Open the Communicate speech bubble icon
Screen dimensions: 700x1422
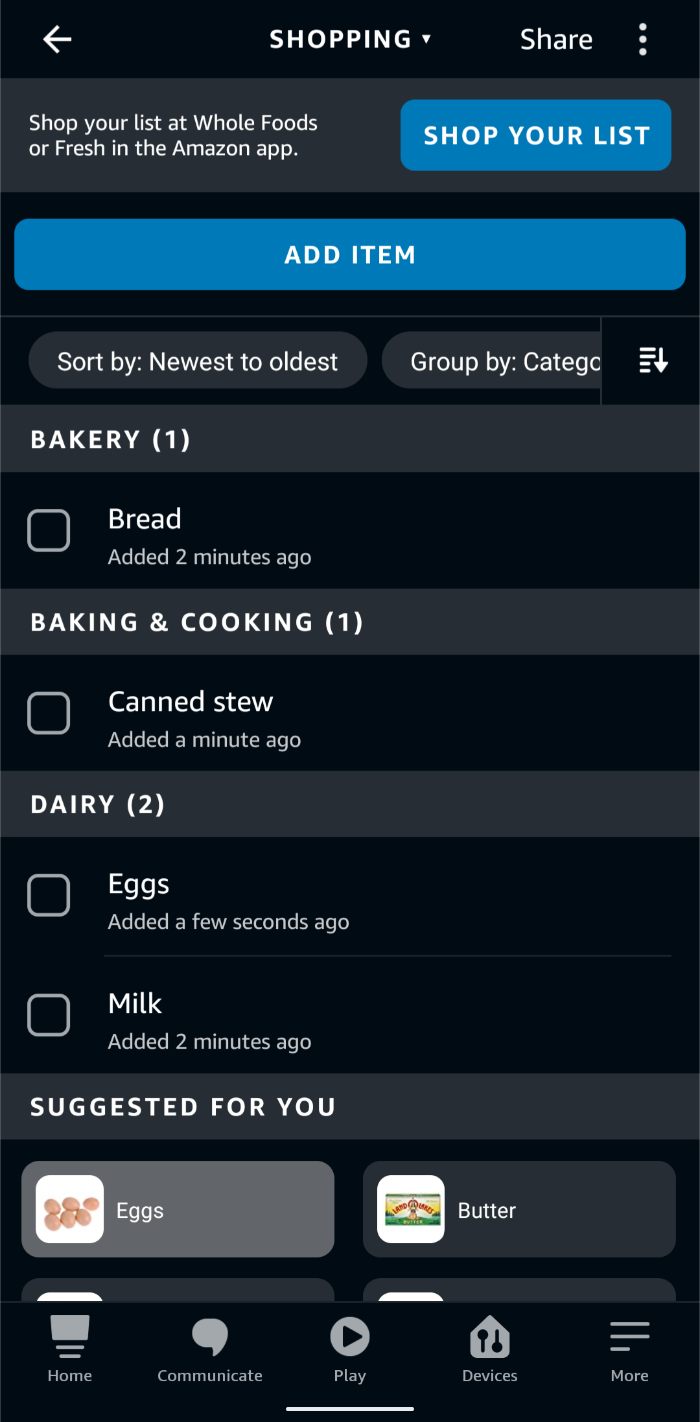(210, 1337)
